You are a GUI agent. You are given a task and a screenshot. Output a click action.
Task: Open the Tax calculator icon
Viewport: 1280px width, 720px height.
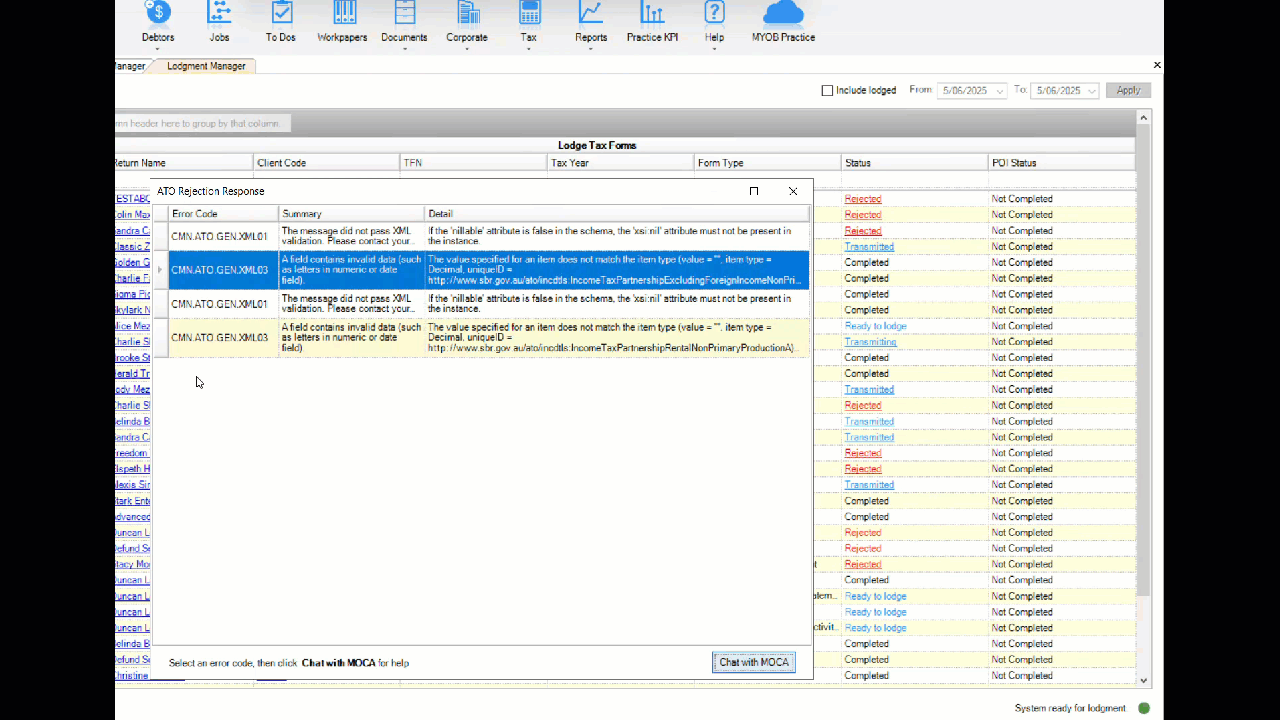point(529,14)
